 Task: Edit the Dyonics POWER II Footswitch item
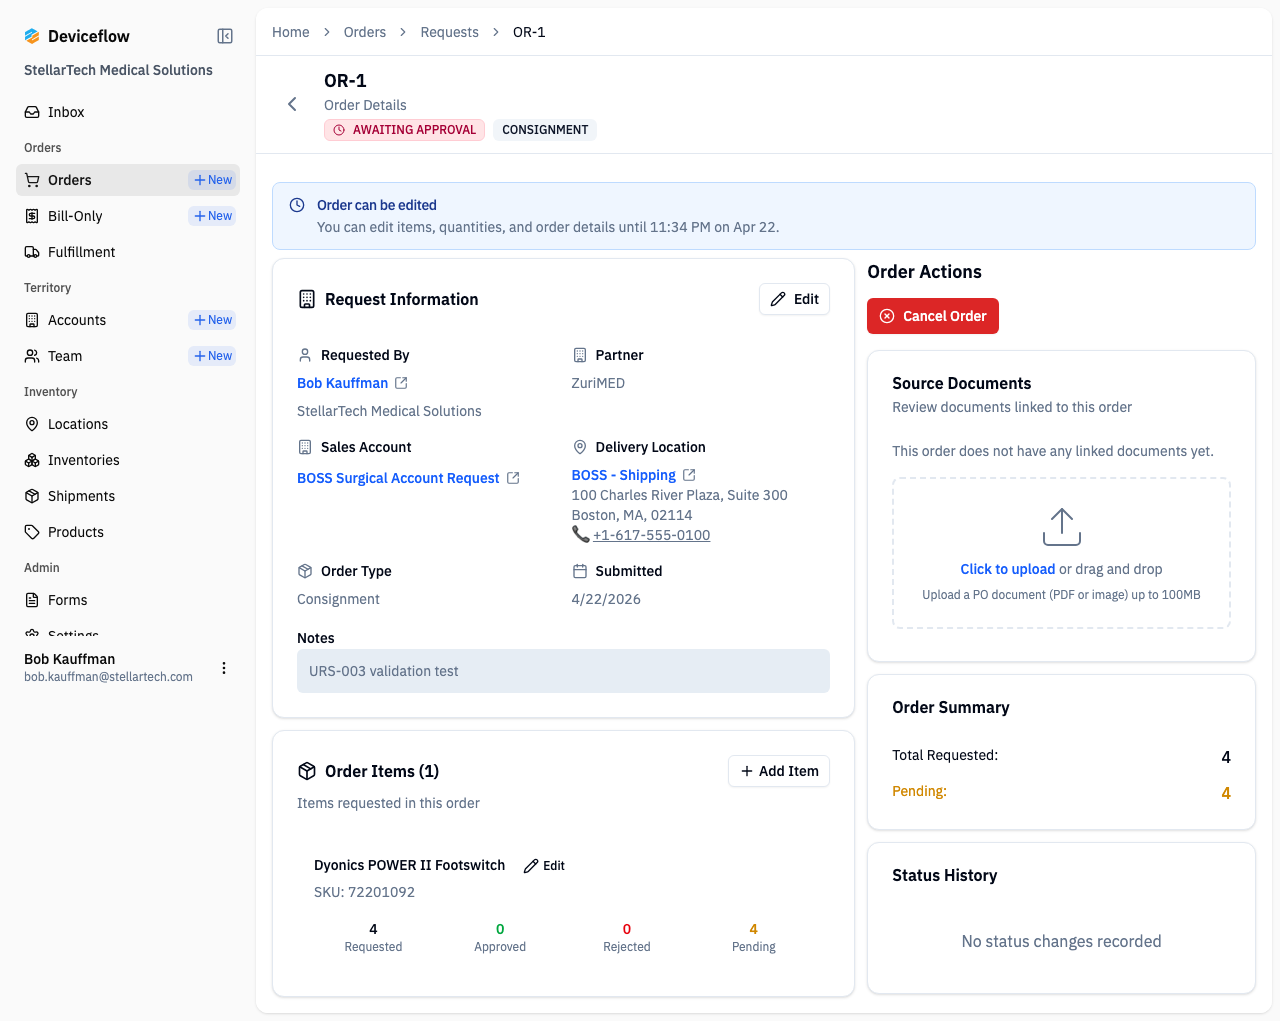pyautogui.click(x=545, y=866)
